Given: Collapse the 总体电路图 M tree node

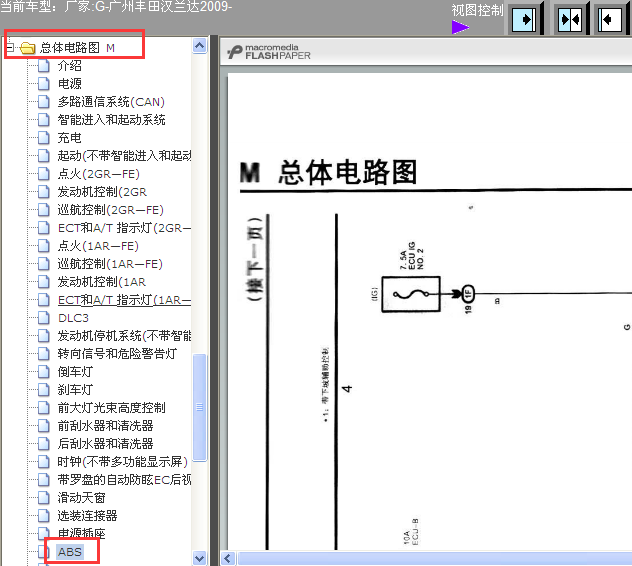Looking at the screenshot, I should 10,48.
